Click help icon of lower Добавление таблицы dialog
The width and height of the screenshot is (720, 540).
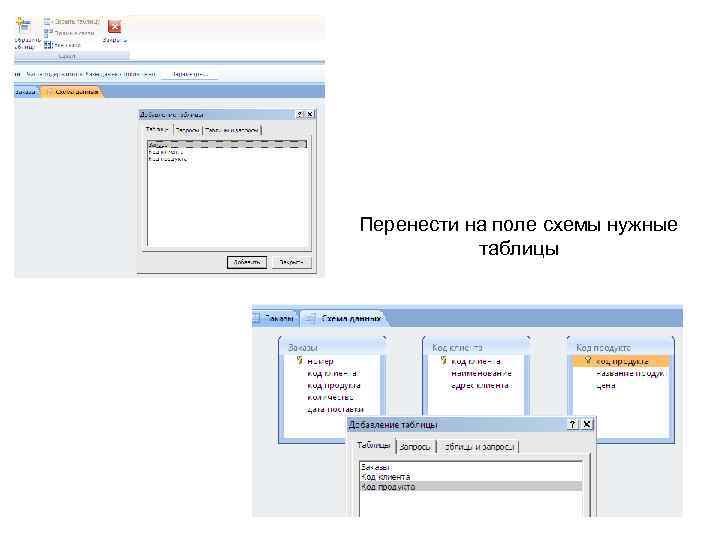pyautogui.click(x=572, y=424)
